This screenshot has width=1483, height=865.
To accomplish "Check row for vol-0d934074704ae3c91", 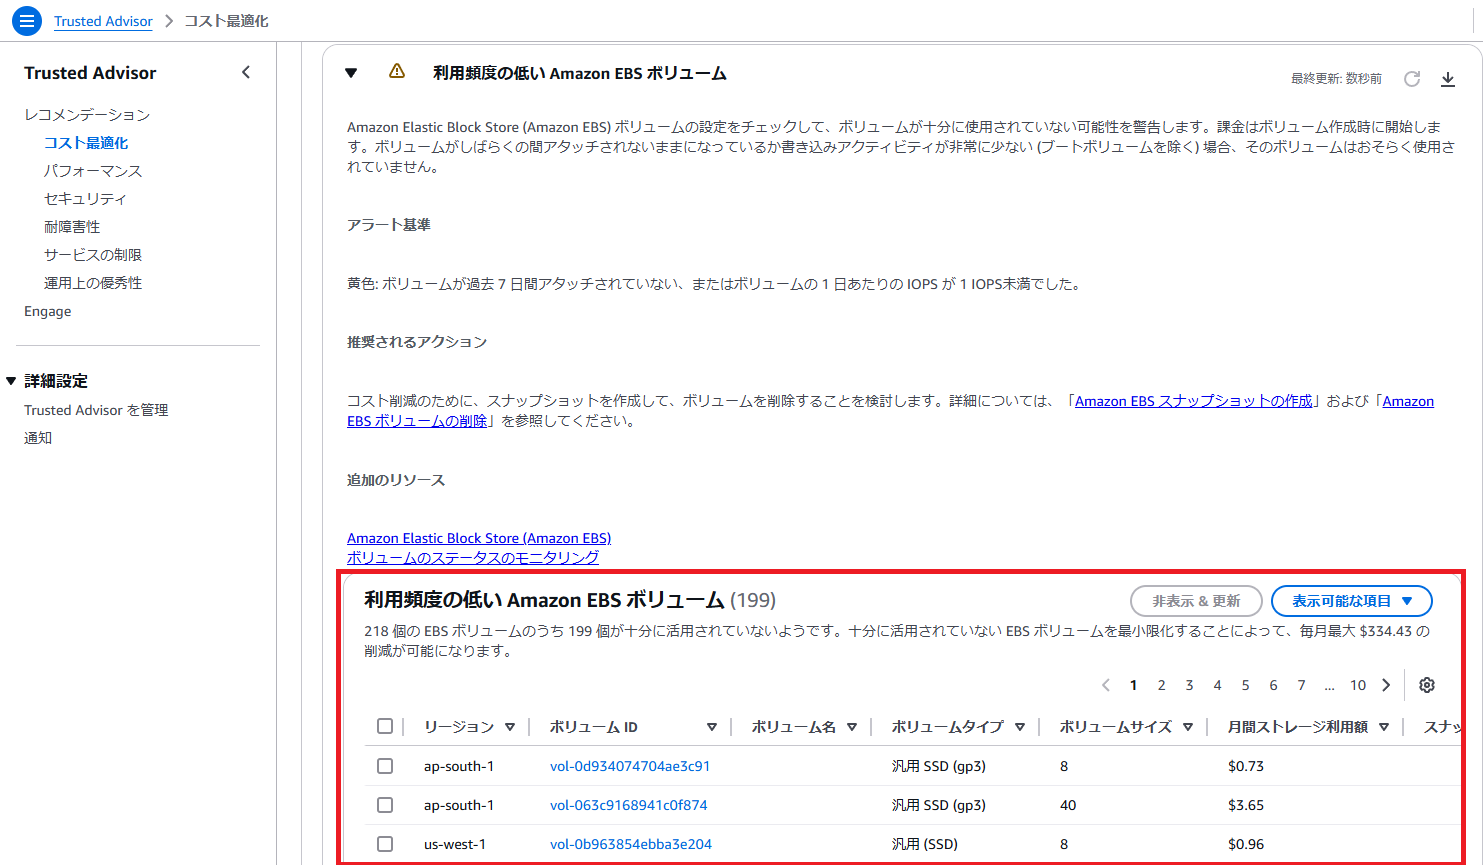I will click(x=385, y=766).
